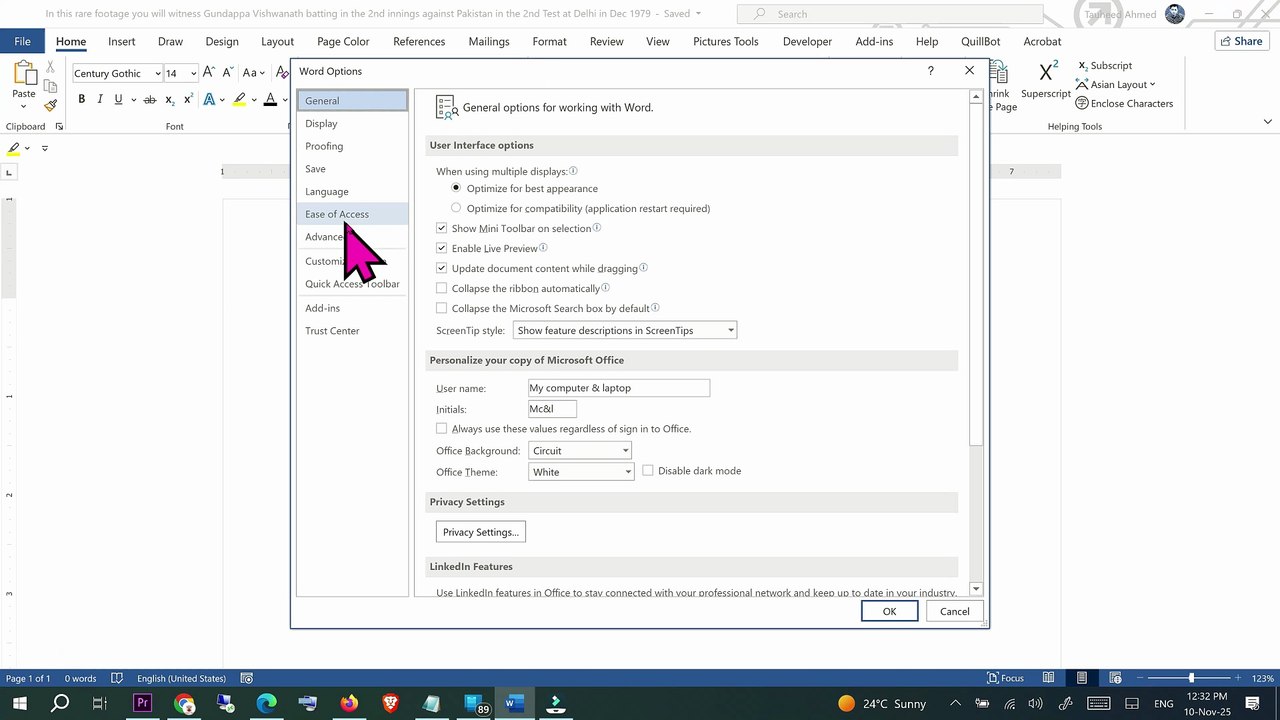Open Brave browser from the taskbar
Screen dimensions: 1280x720
pos(390,703)
